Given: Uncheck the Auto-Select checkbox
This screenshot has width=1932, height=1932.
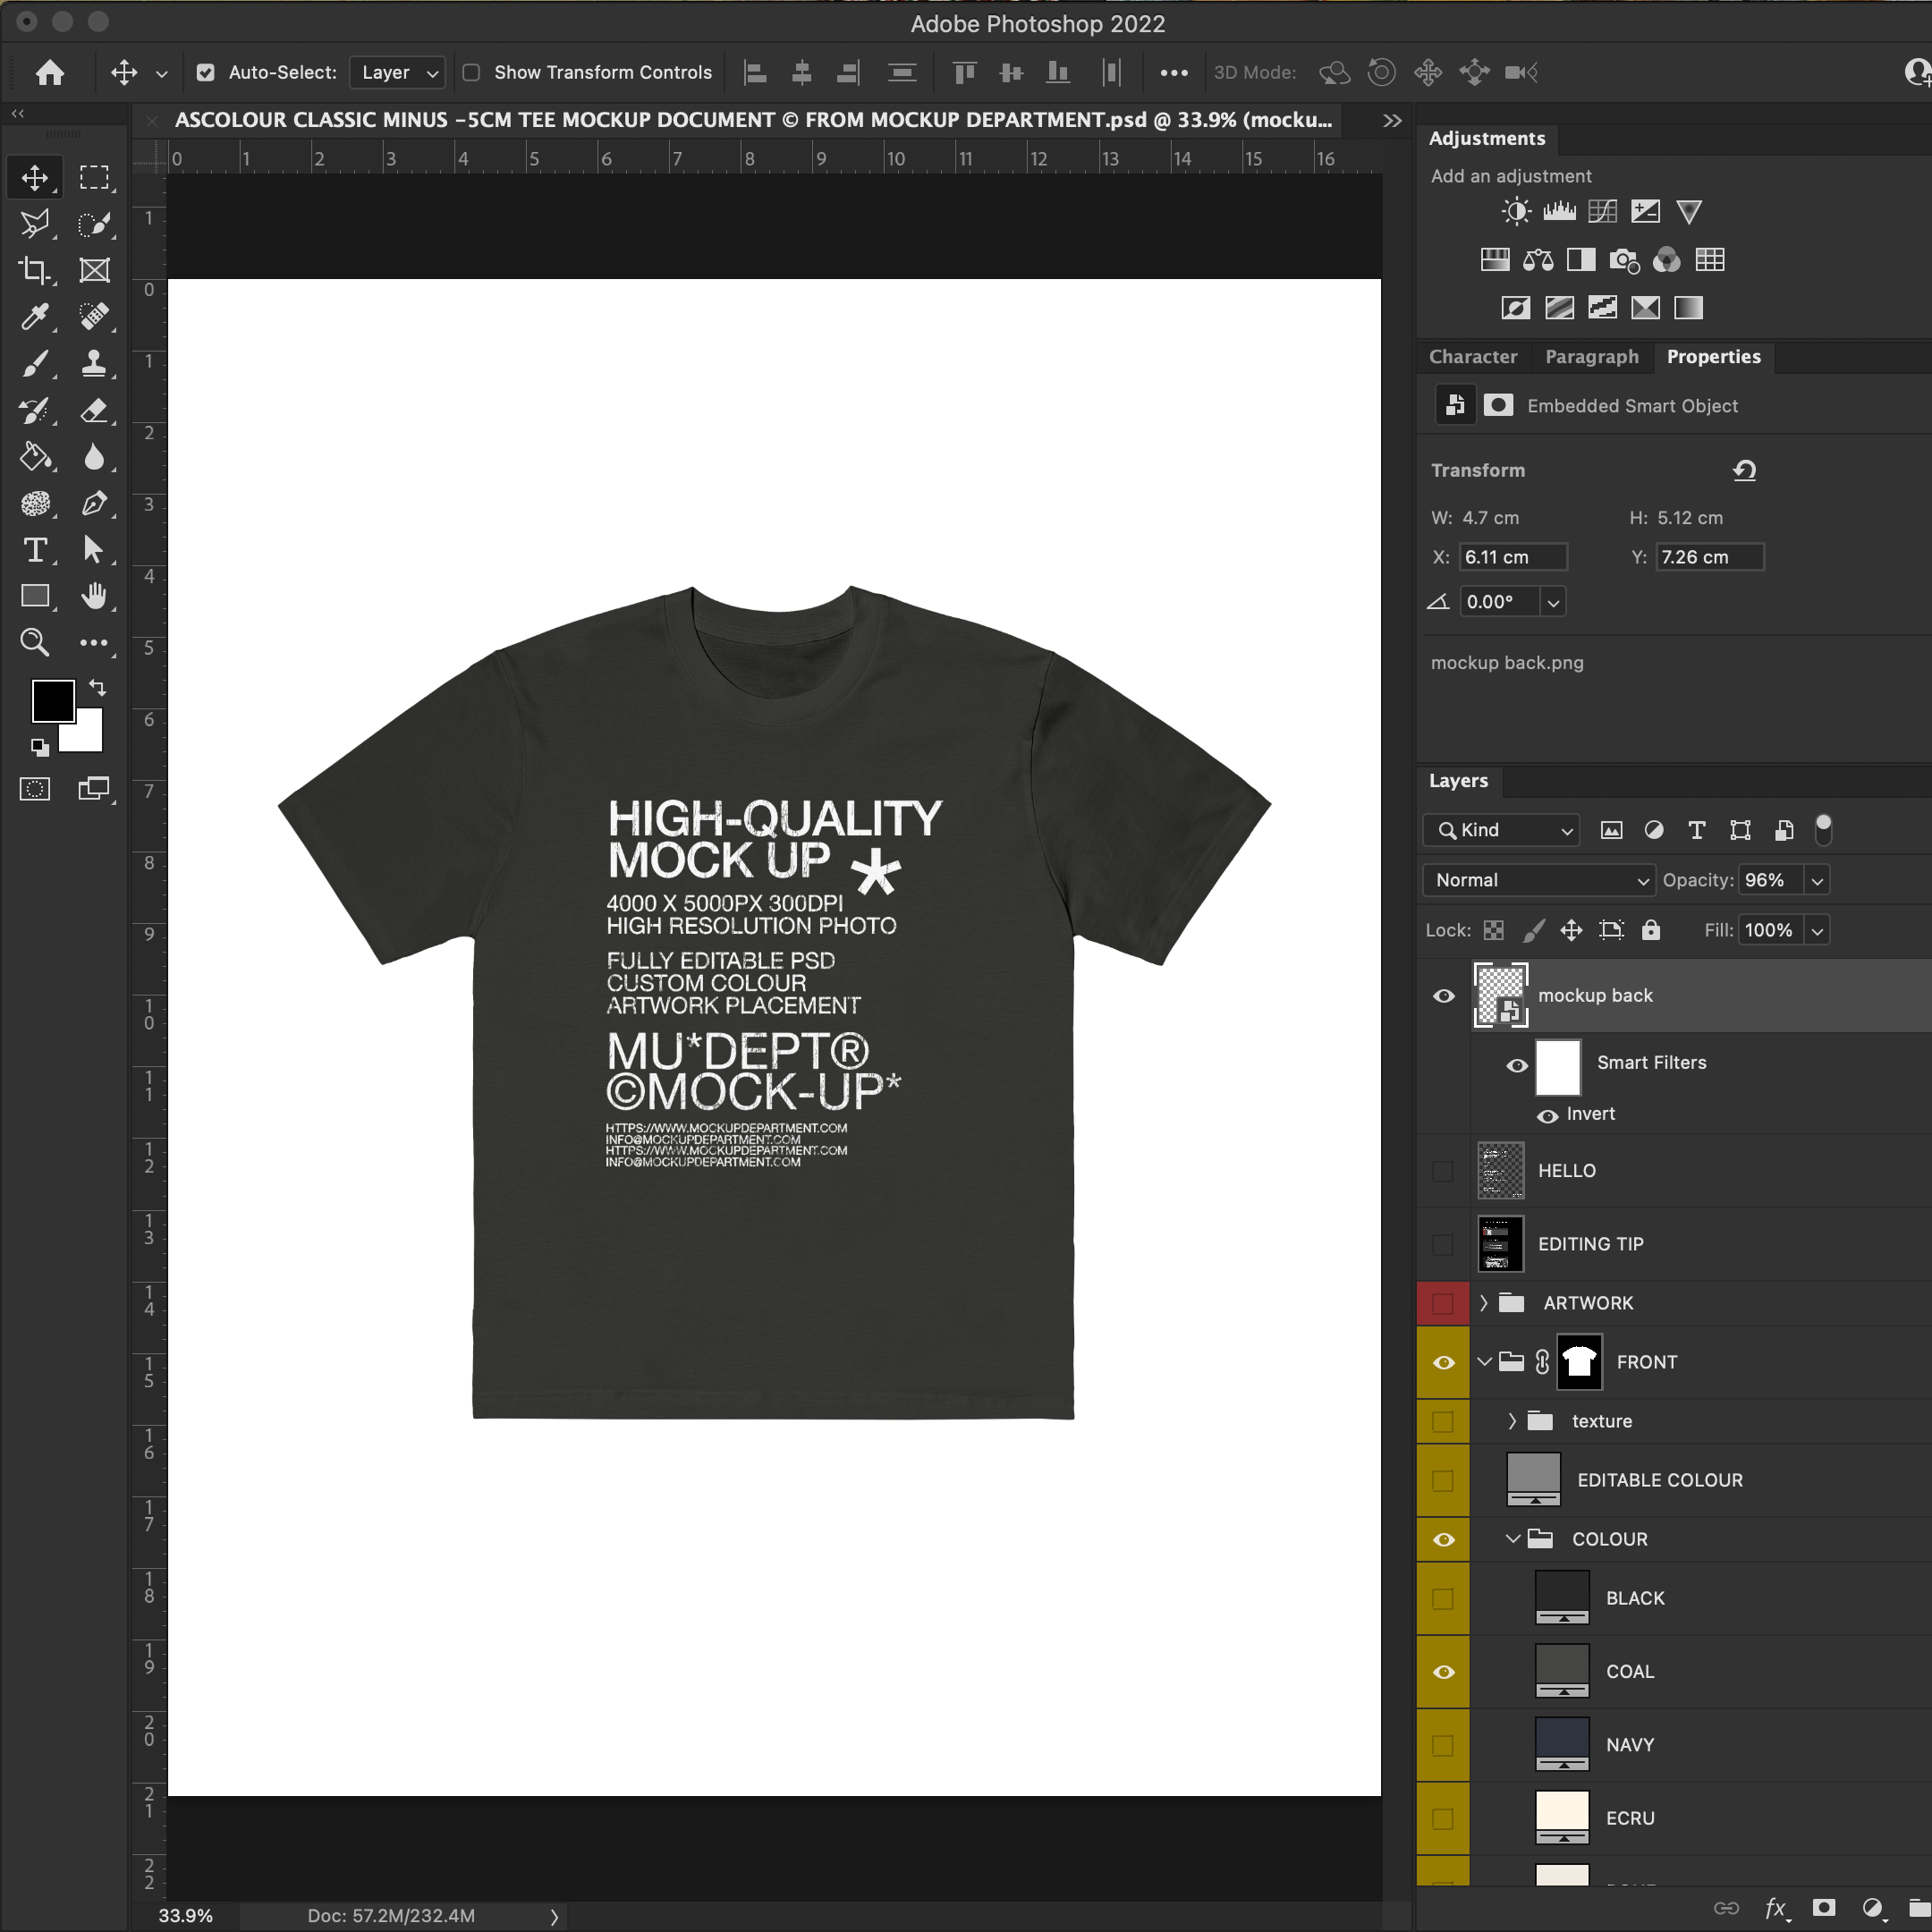Looking at the screenshot, I should tap(206, 72).
